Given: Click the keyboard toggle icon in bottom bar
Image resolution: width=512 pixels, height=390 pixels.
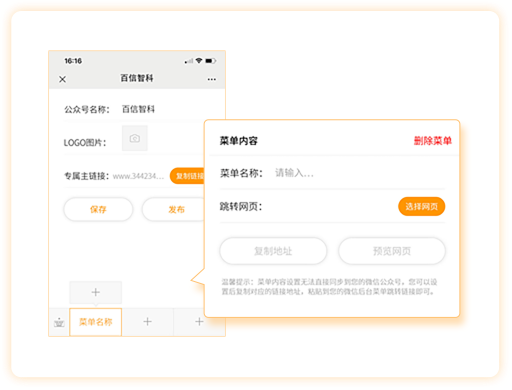Looking at the screenshot, I should pyautogui.click(x=59, y=322).
